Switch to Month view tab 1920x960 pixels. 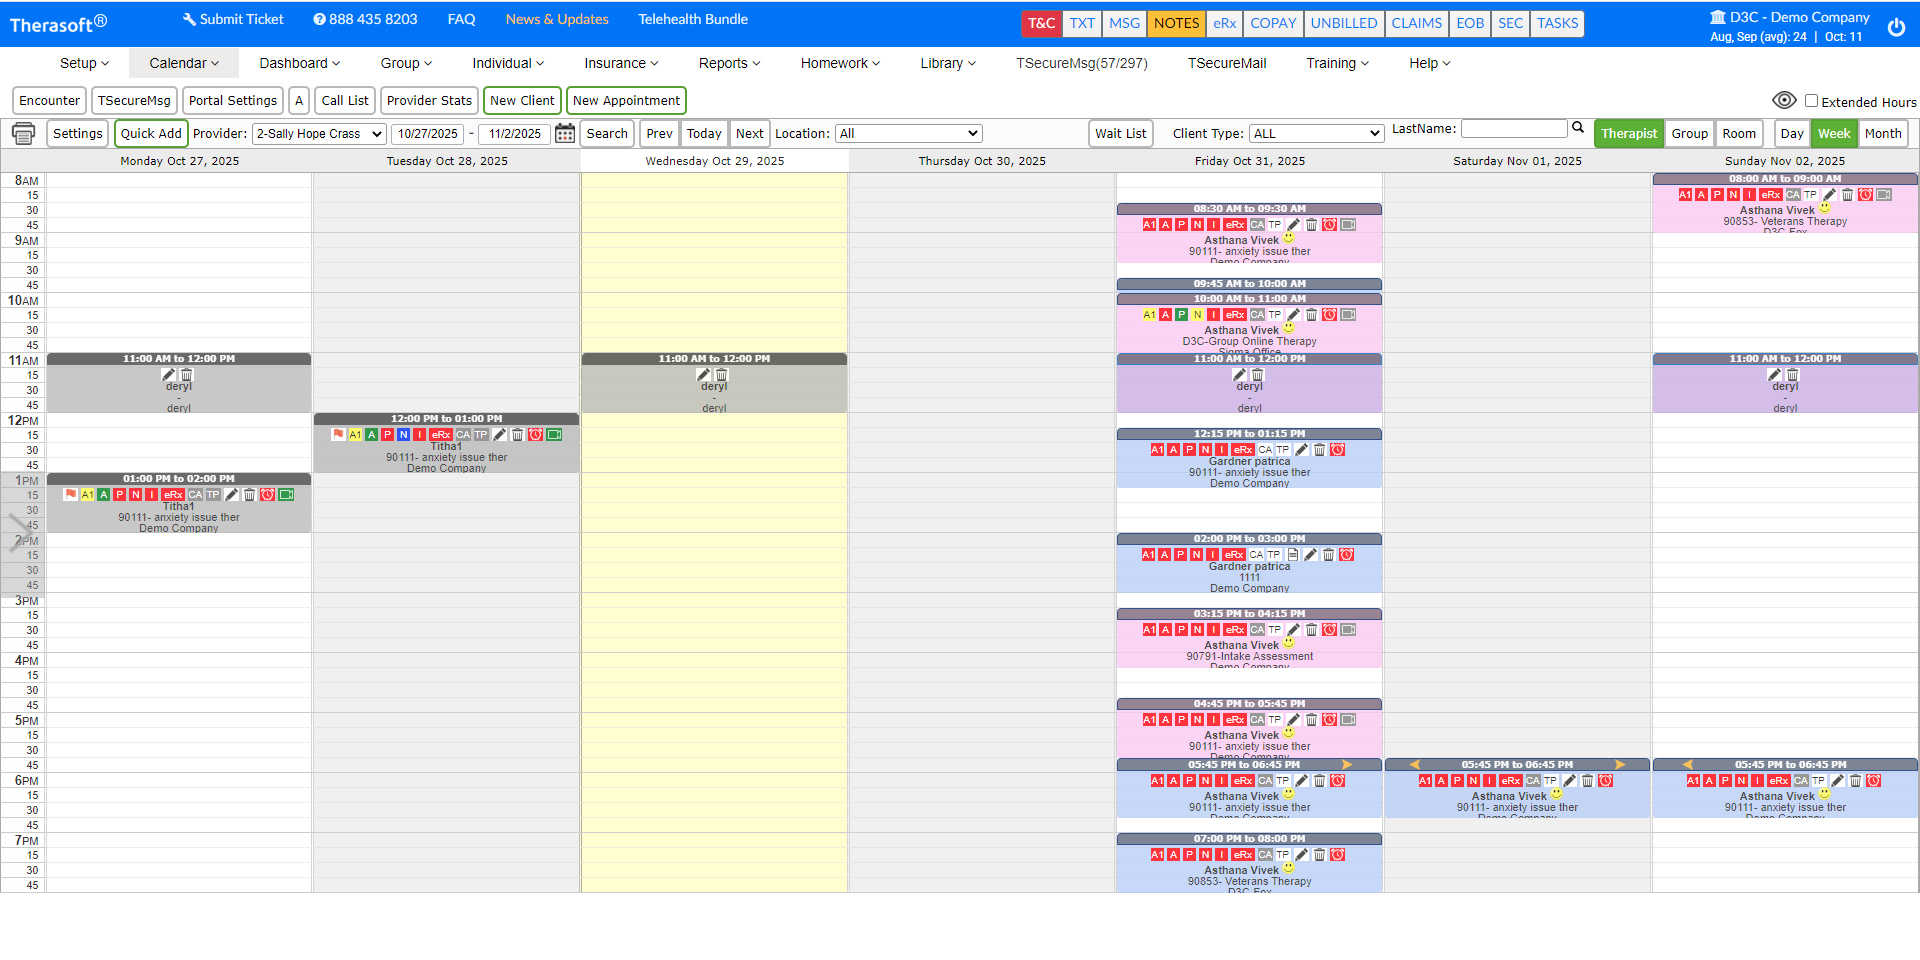pyautogui.click(x=1883, y=134)
